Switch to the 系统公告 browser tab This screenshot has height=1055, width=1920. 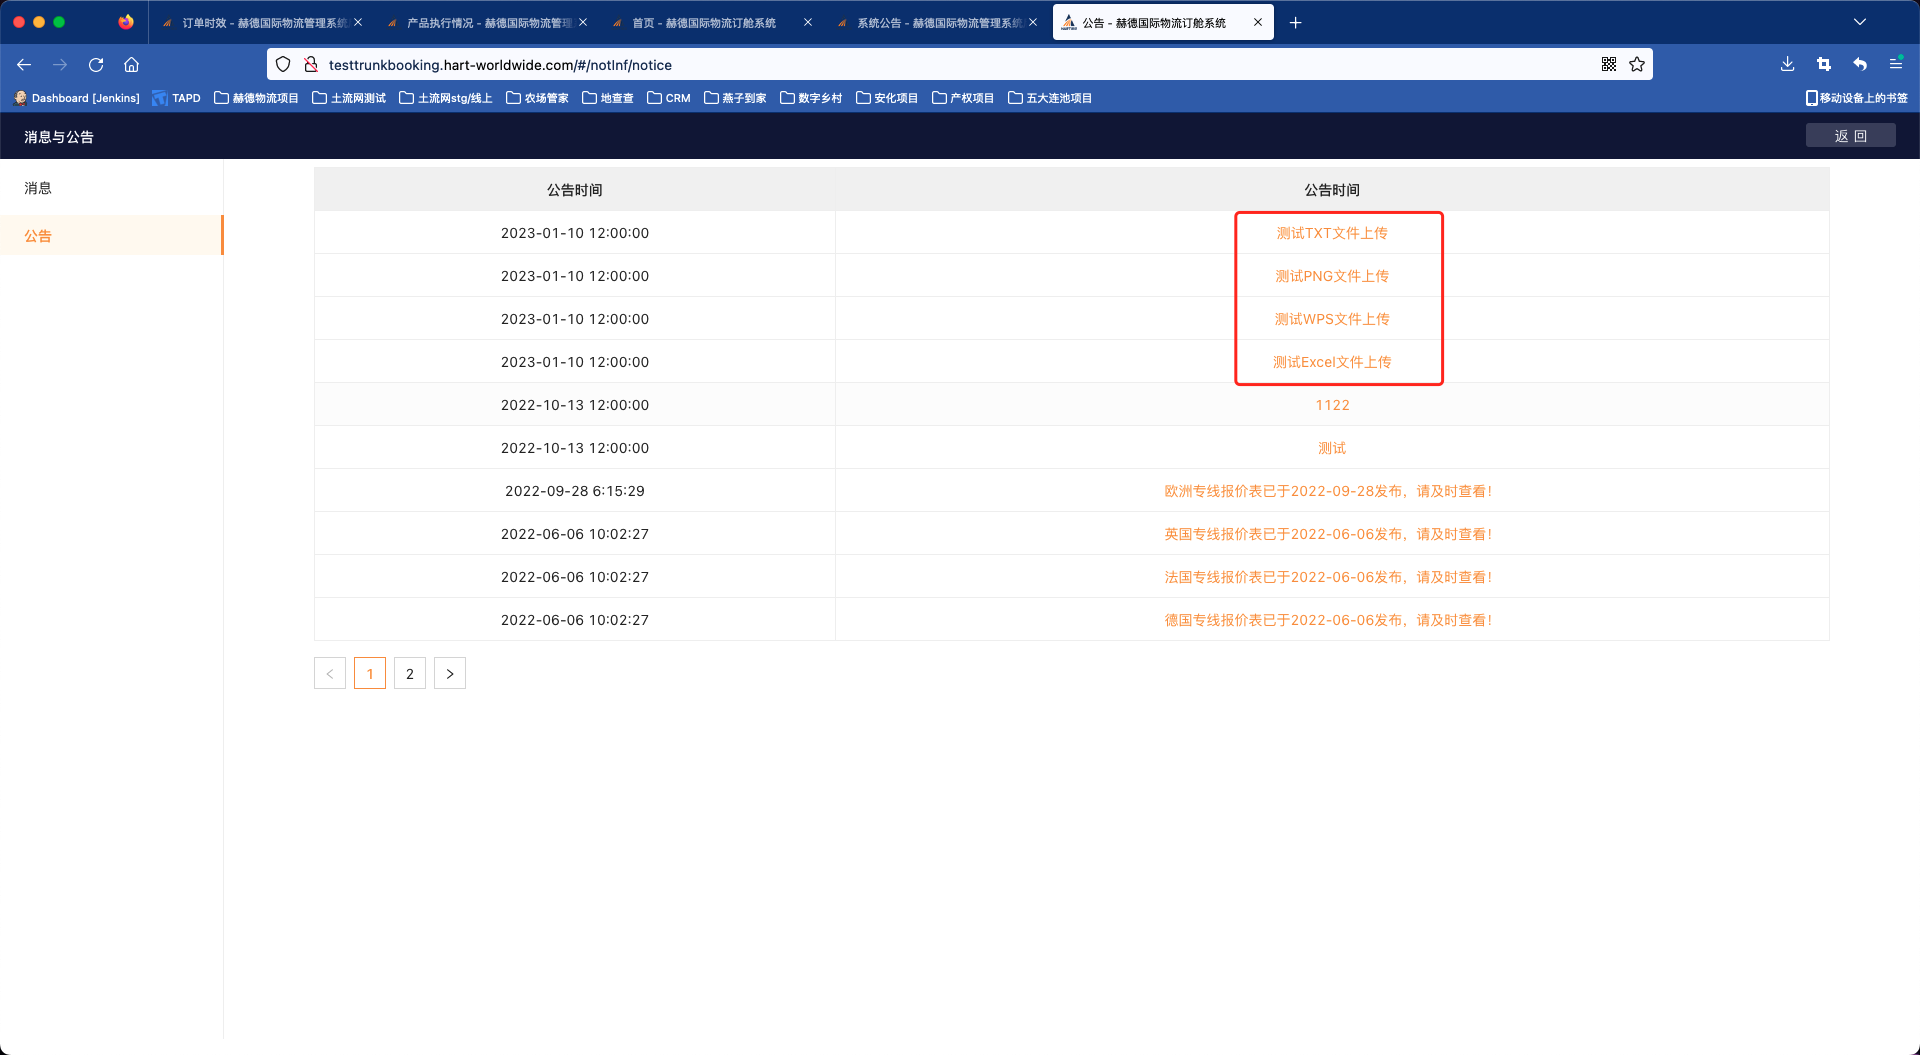tap(937, 23)
